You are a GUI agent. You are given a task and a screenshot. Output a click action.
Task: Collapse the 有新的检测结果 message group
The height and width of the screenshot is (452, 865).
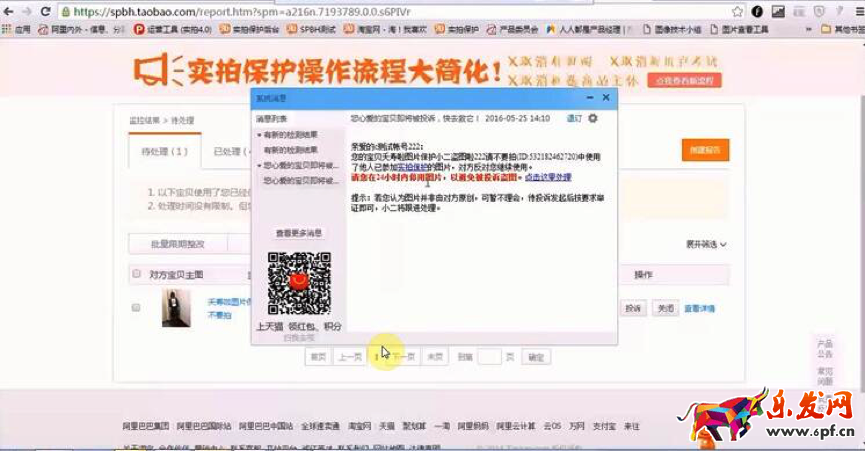coord(259,135)
